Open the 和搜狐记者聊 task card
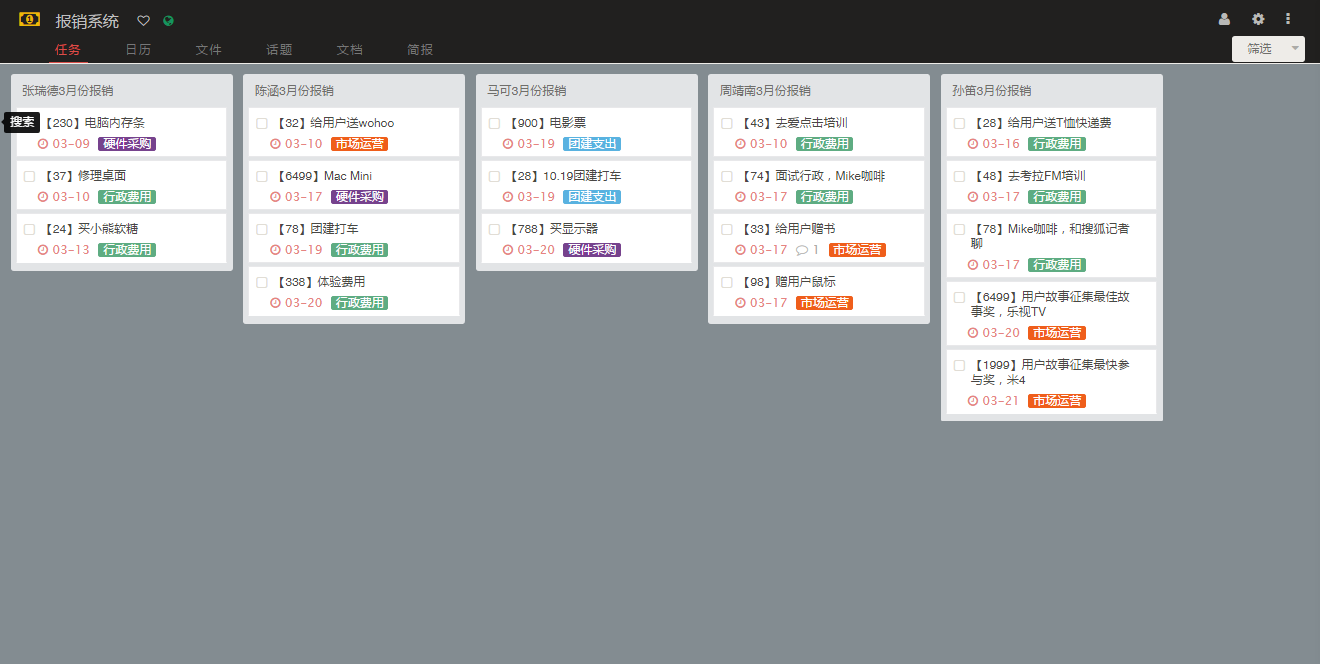Screen dimensions: 1320x664 click(x=1051, y=246)
